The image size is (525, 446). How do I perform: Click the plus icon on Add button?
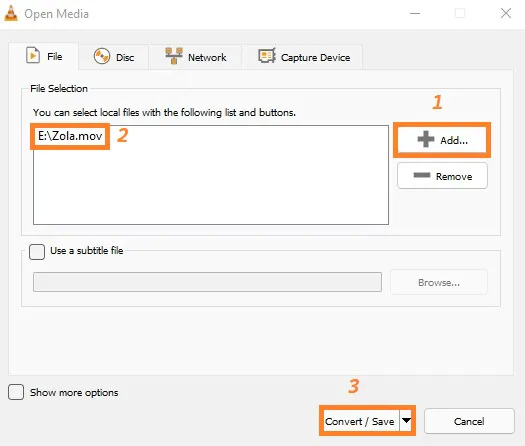[x=426, y=139]
